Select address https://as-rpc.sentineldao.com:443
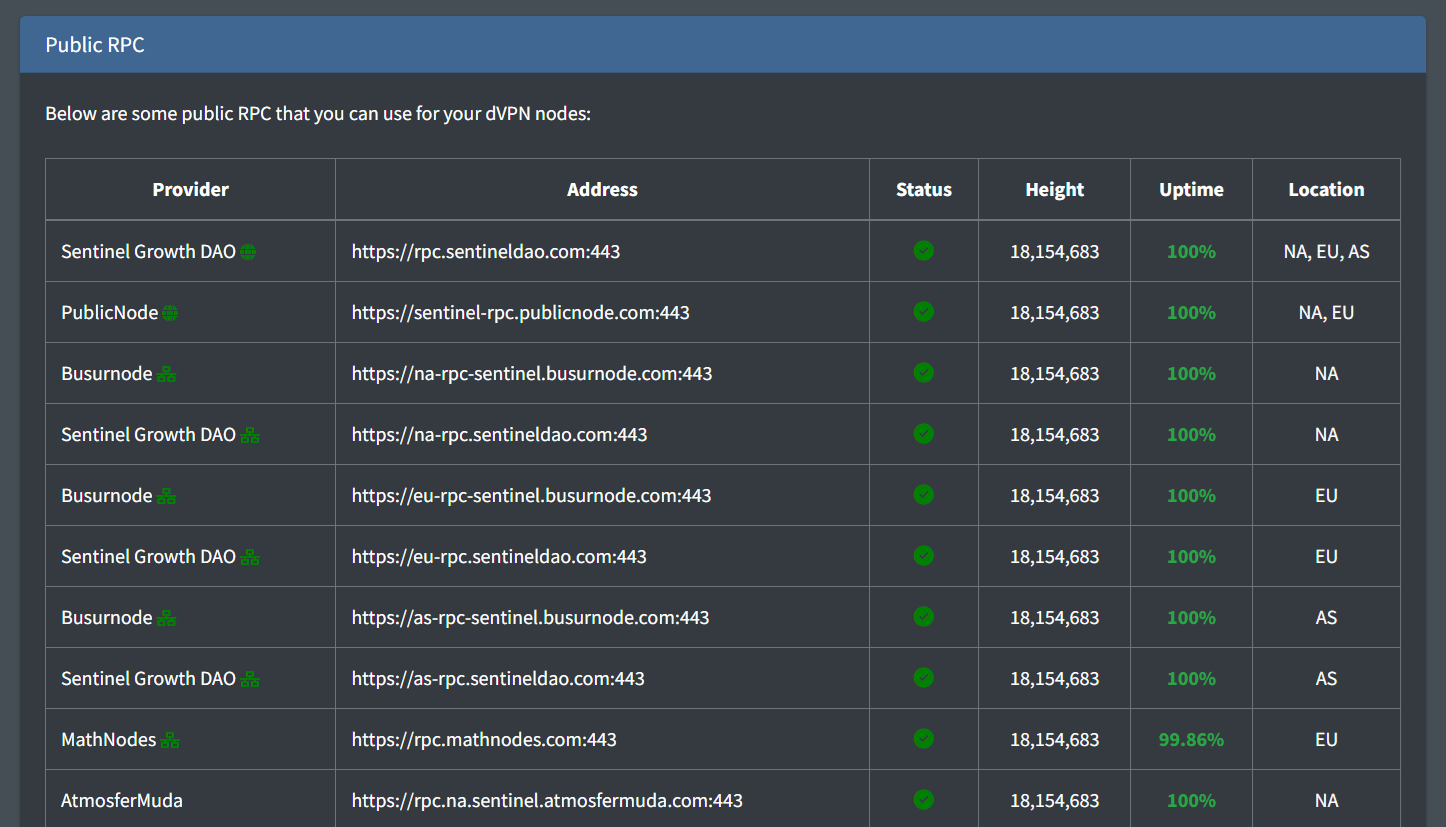This screenshot has height=827, width=1446. click(498, 679)
